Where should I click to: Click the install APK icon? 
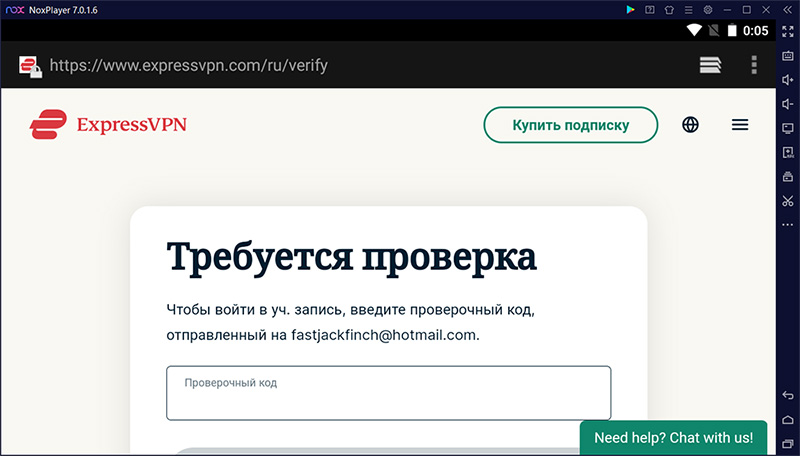pyautogui.click(x=788, y=152)
